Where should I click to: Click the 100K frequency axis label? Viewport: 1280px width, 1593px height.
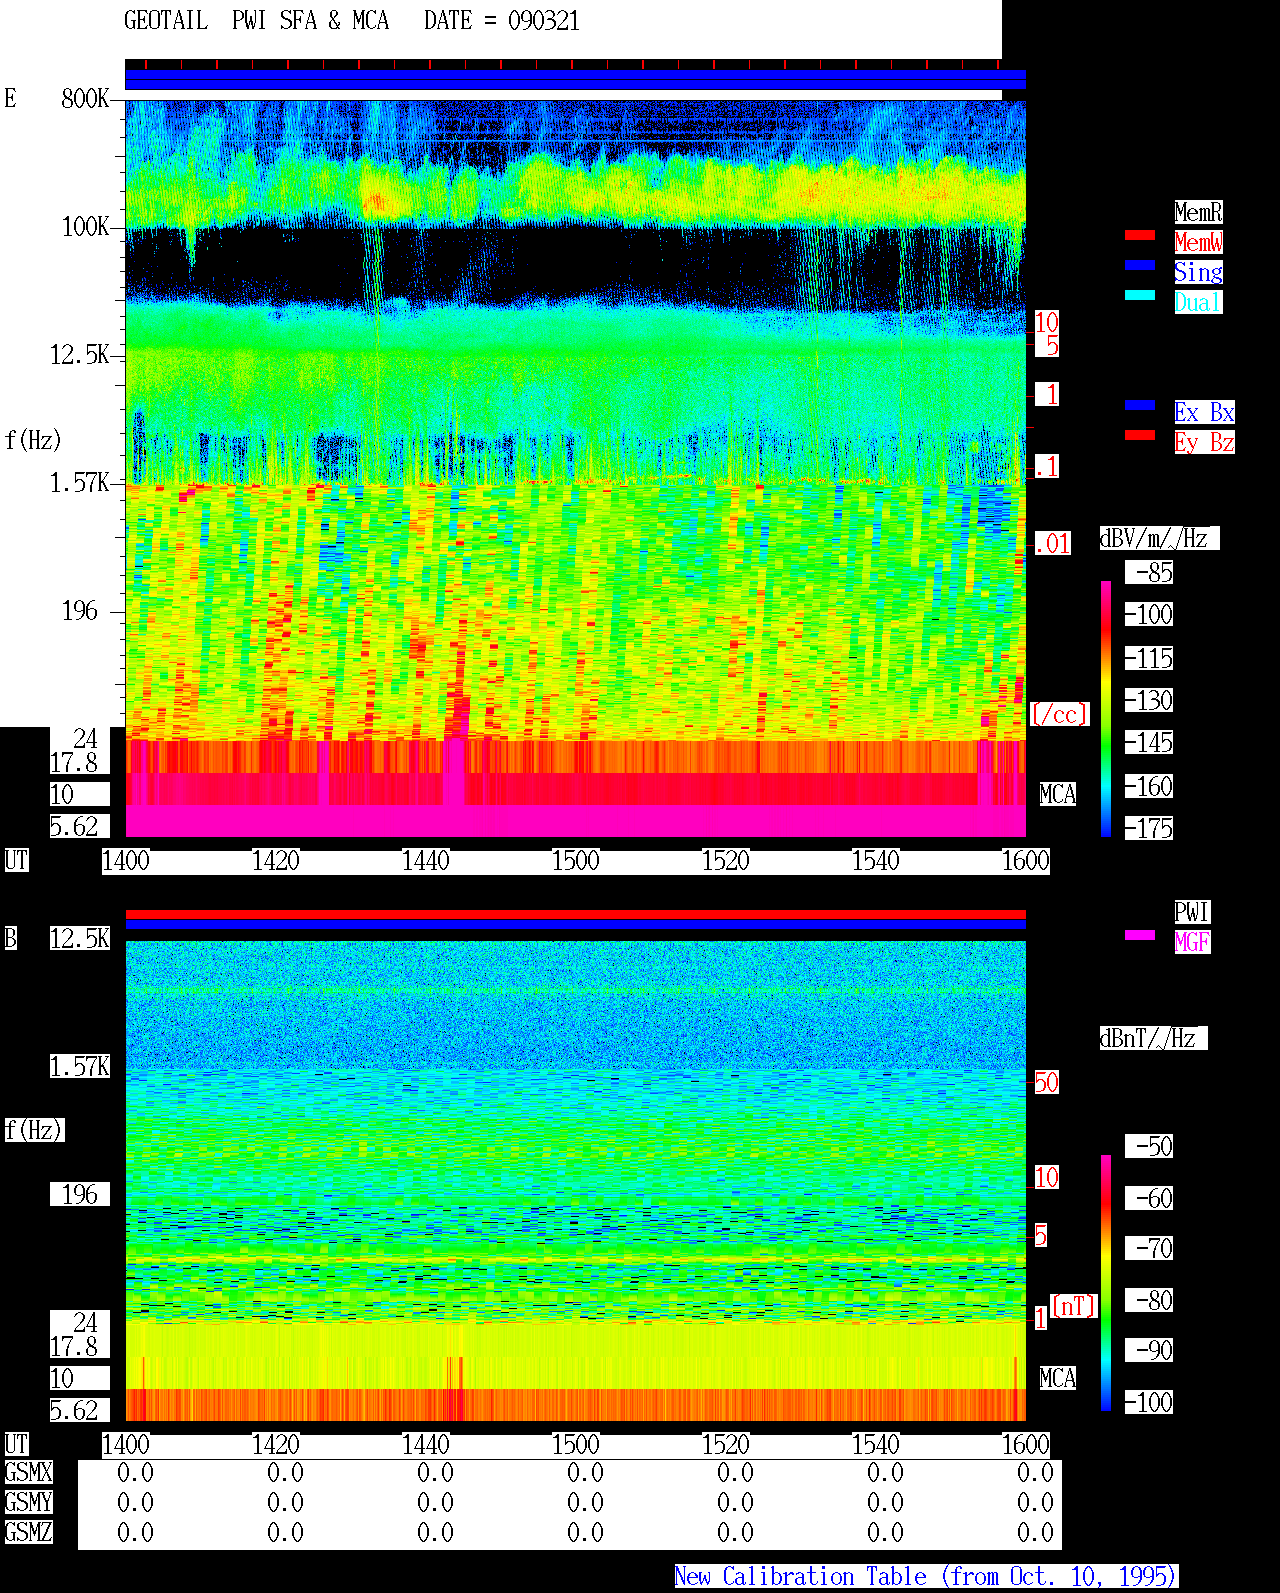86,226
